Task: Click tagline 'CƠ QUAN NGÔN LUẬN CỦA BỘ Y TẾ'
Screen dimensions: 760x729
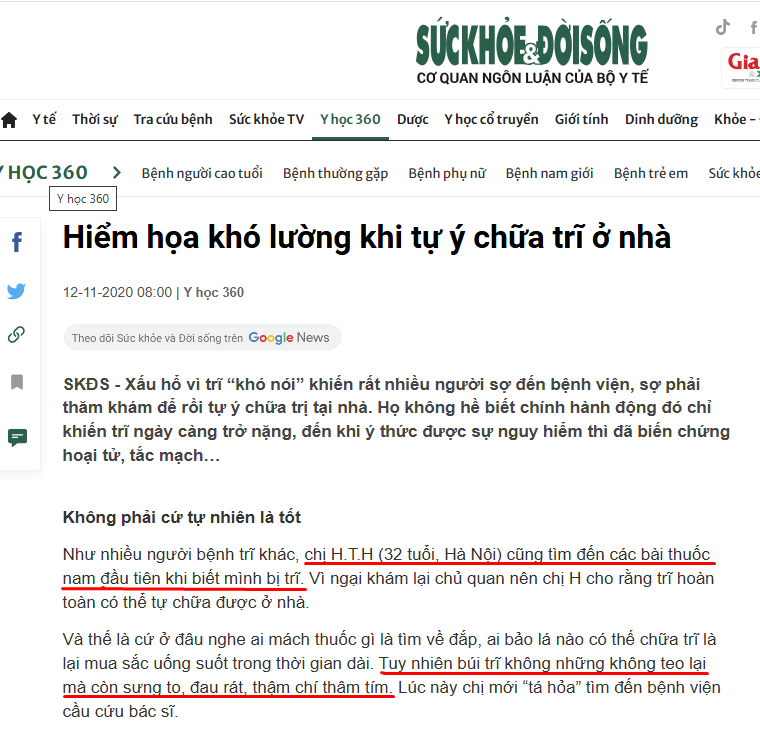Action: (532, 78)
